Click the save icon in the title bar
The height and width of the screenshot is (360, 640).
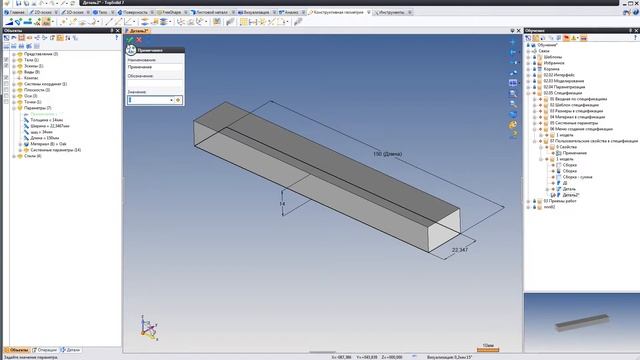[18, 3]
